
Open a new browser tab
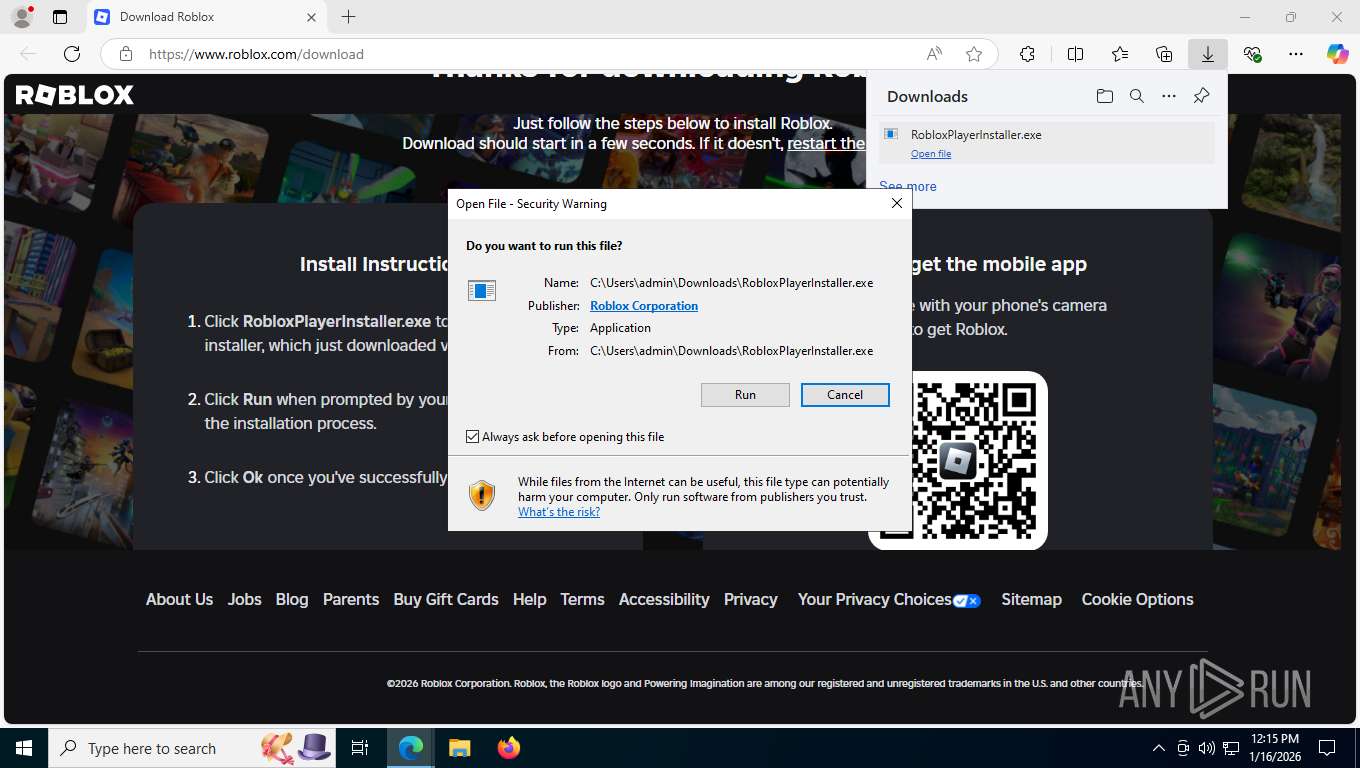pyautogui.click(x=348, y=17)
